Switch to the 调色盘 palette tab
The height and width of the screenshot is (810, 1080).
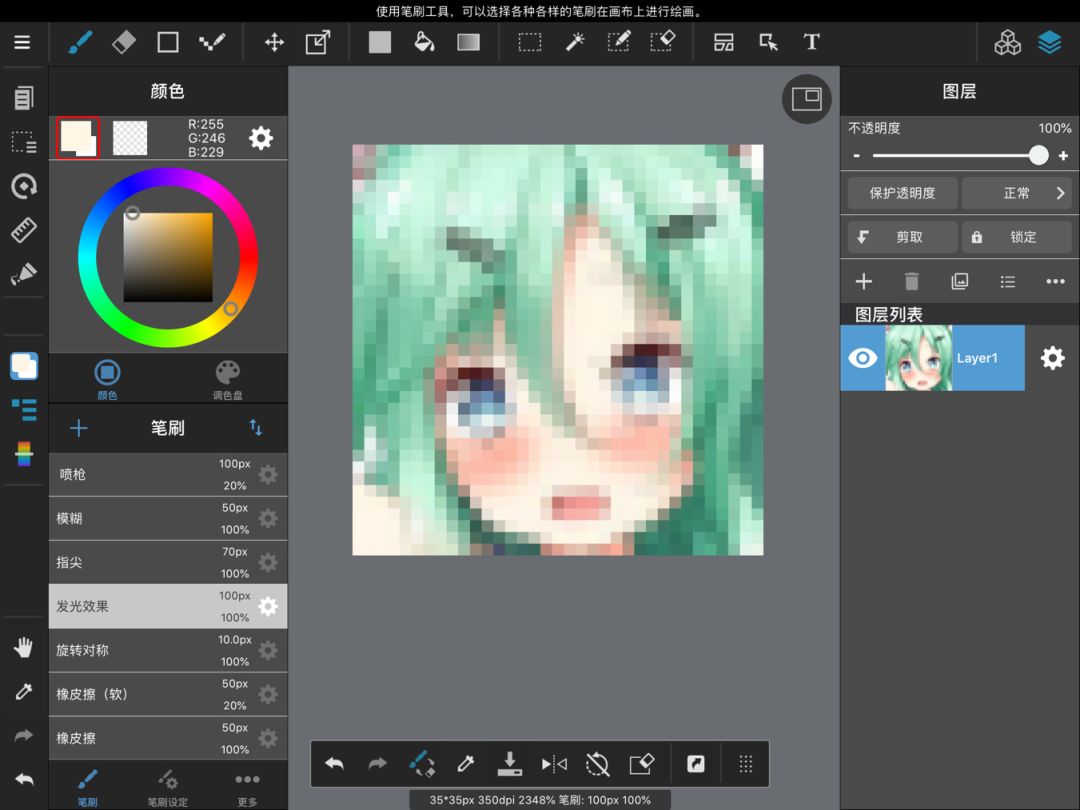(227, 380)
